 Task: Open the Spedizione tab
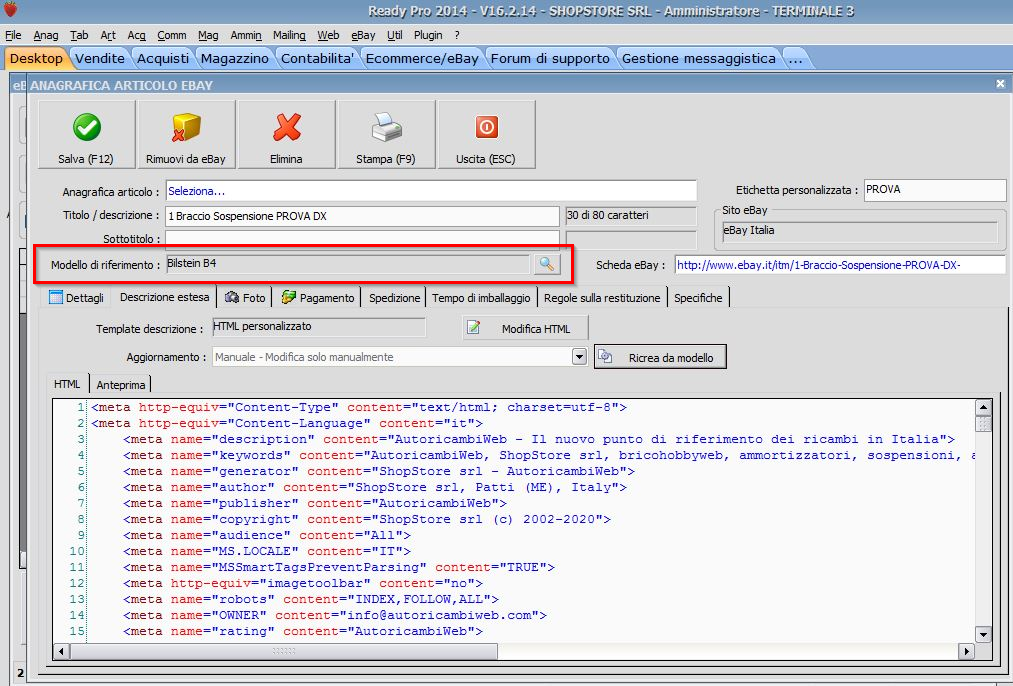(394, 298)
